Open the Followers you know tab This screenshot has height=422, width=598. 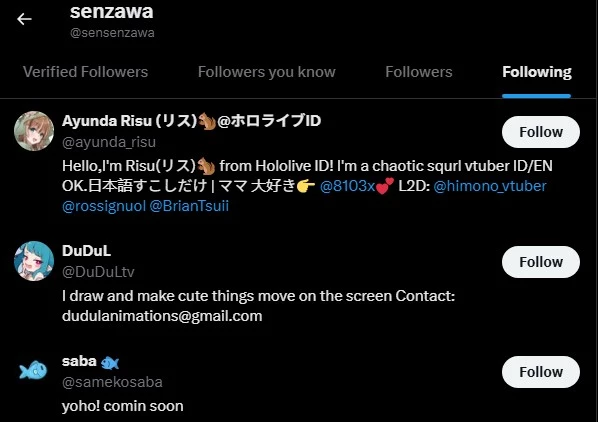267,72
